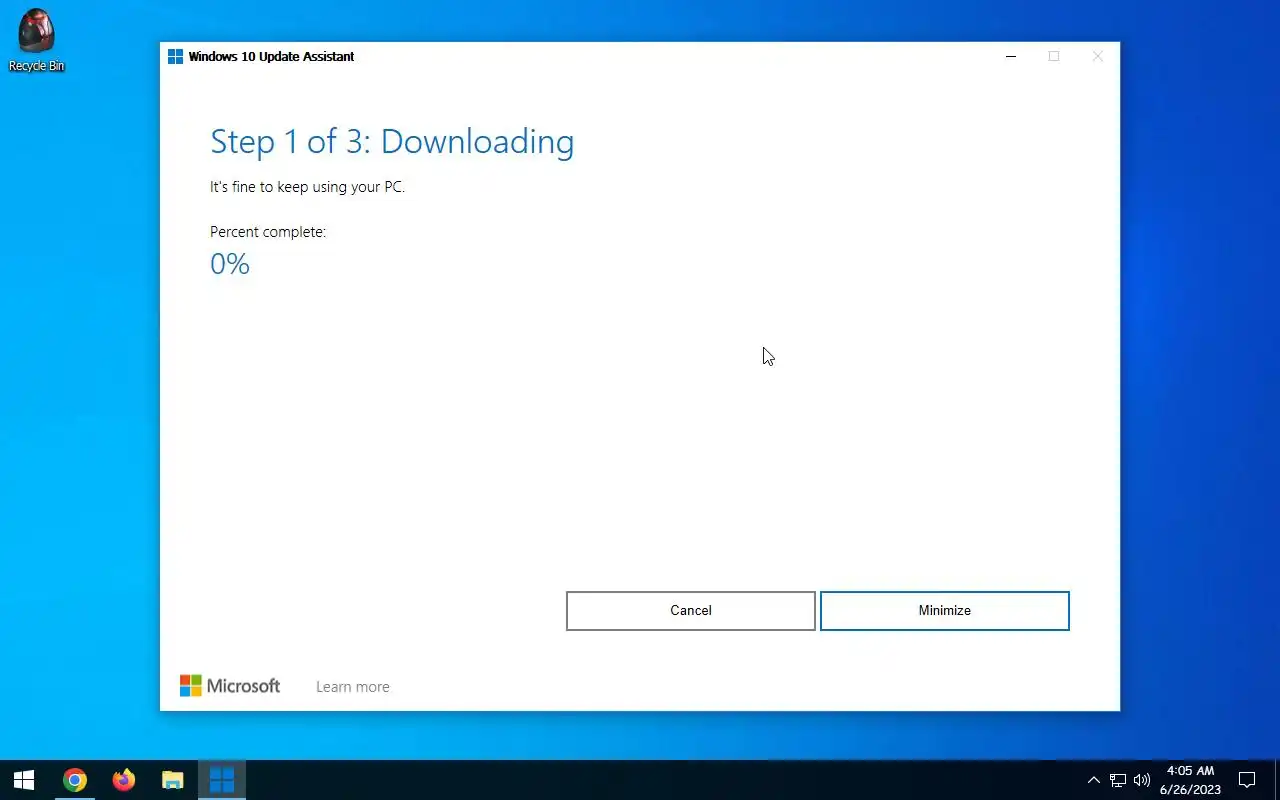This screenshot has height=800, width=1280.
Task: Click the 0% progress value
Action: pyautogui.click(x=230, y=264)
